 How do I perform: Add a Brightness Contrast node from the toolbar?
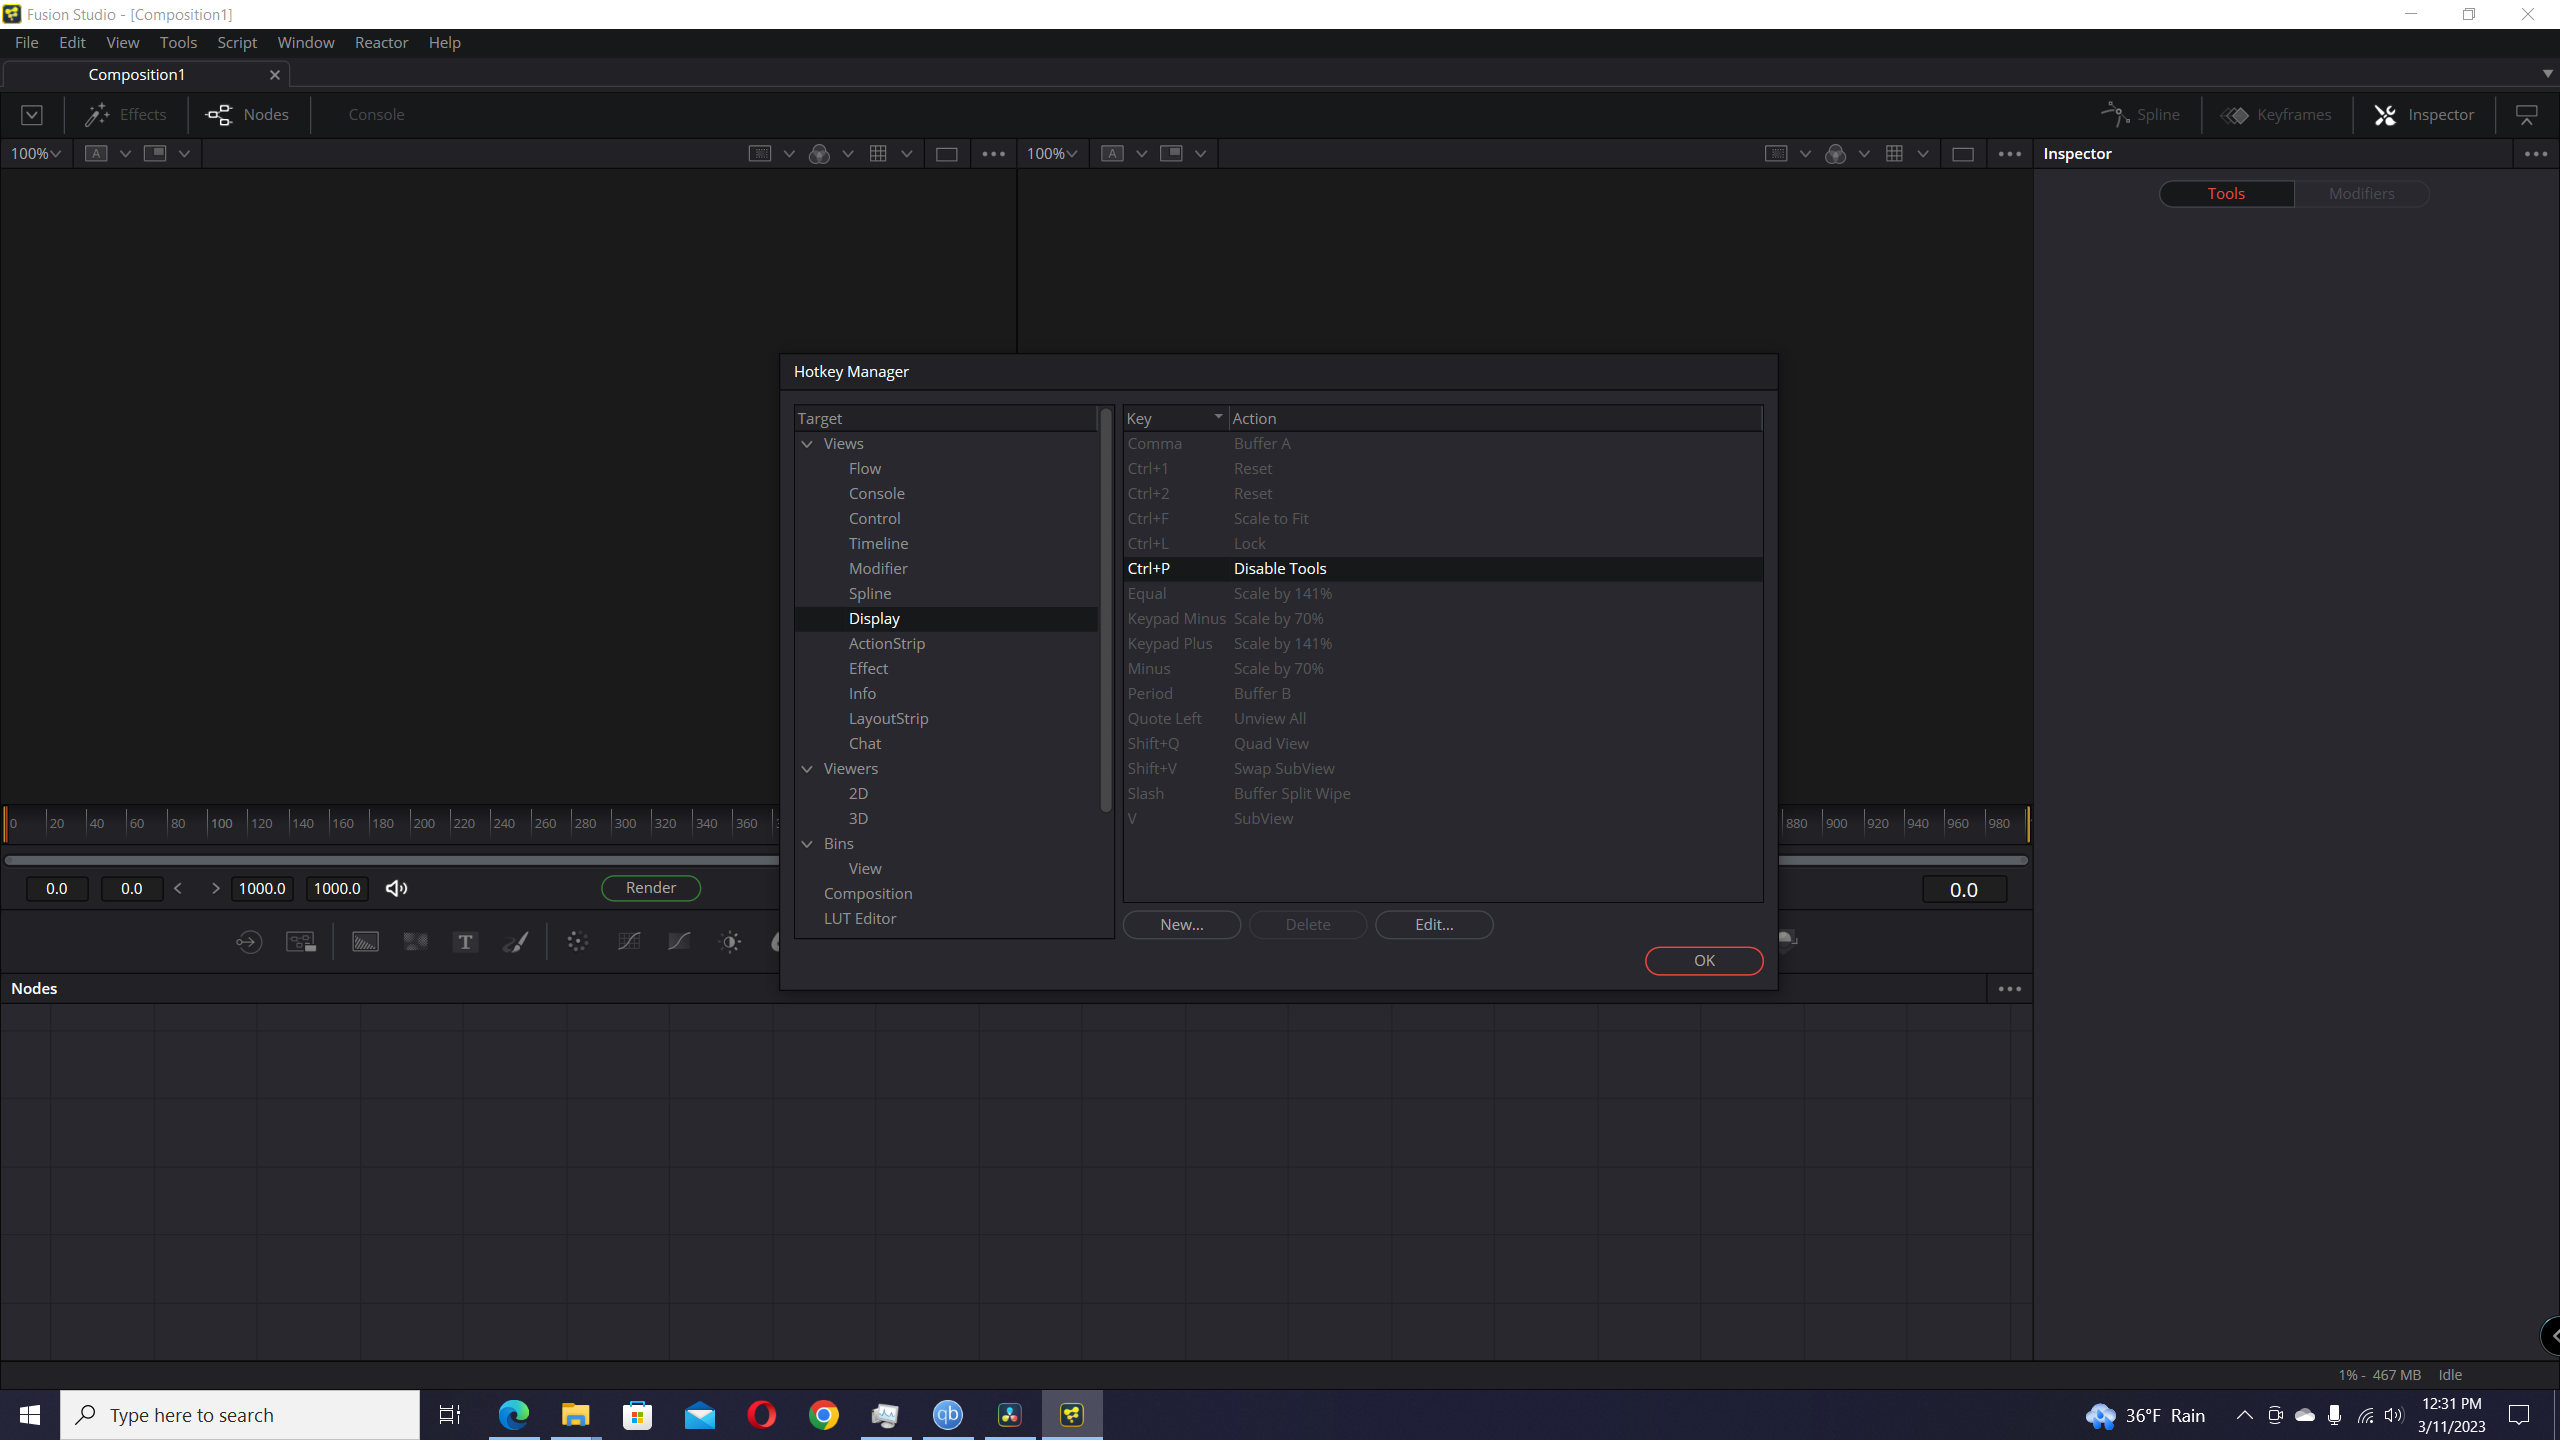(731, 941)
